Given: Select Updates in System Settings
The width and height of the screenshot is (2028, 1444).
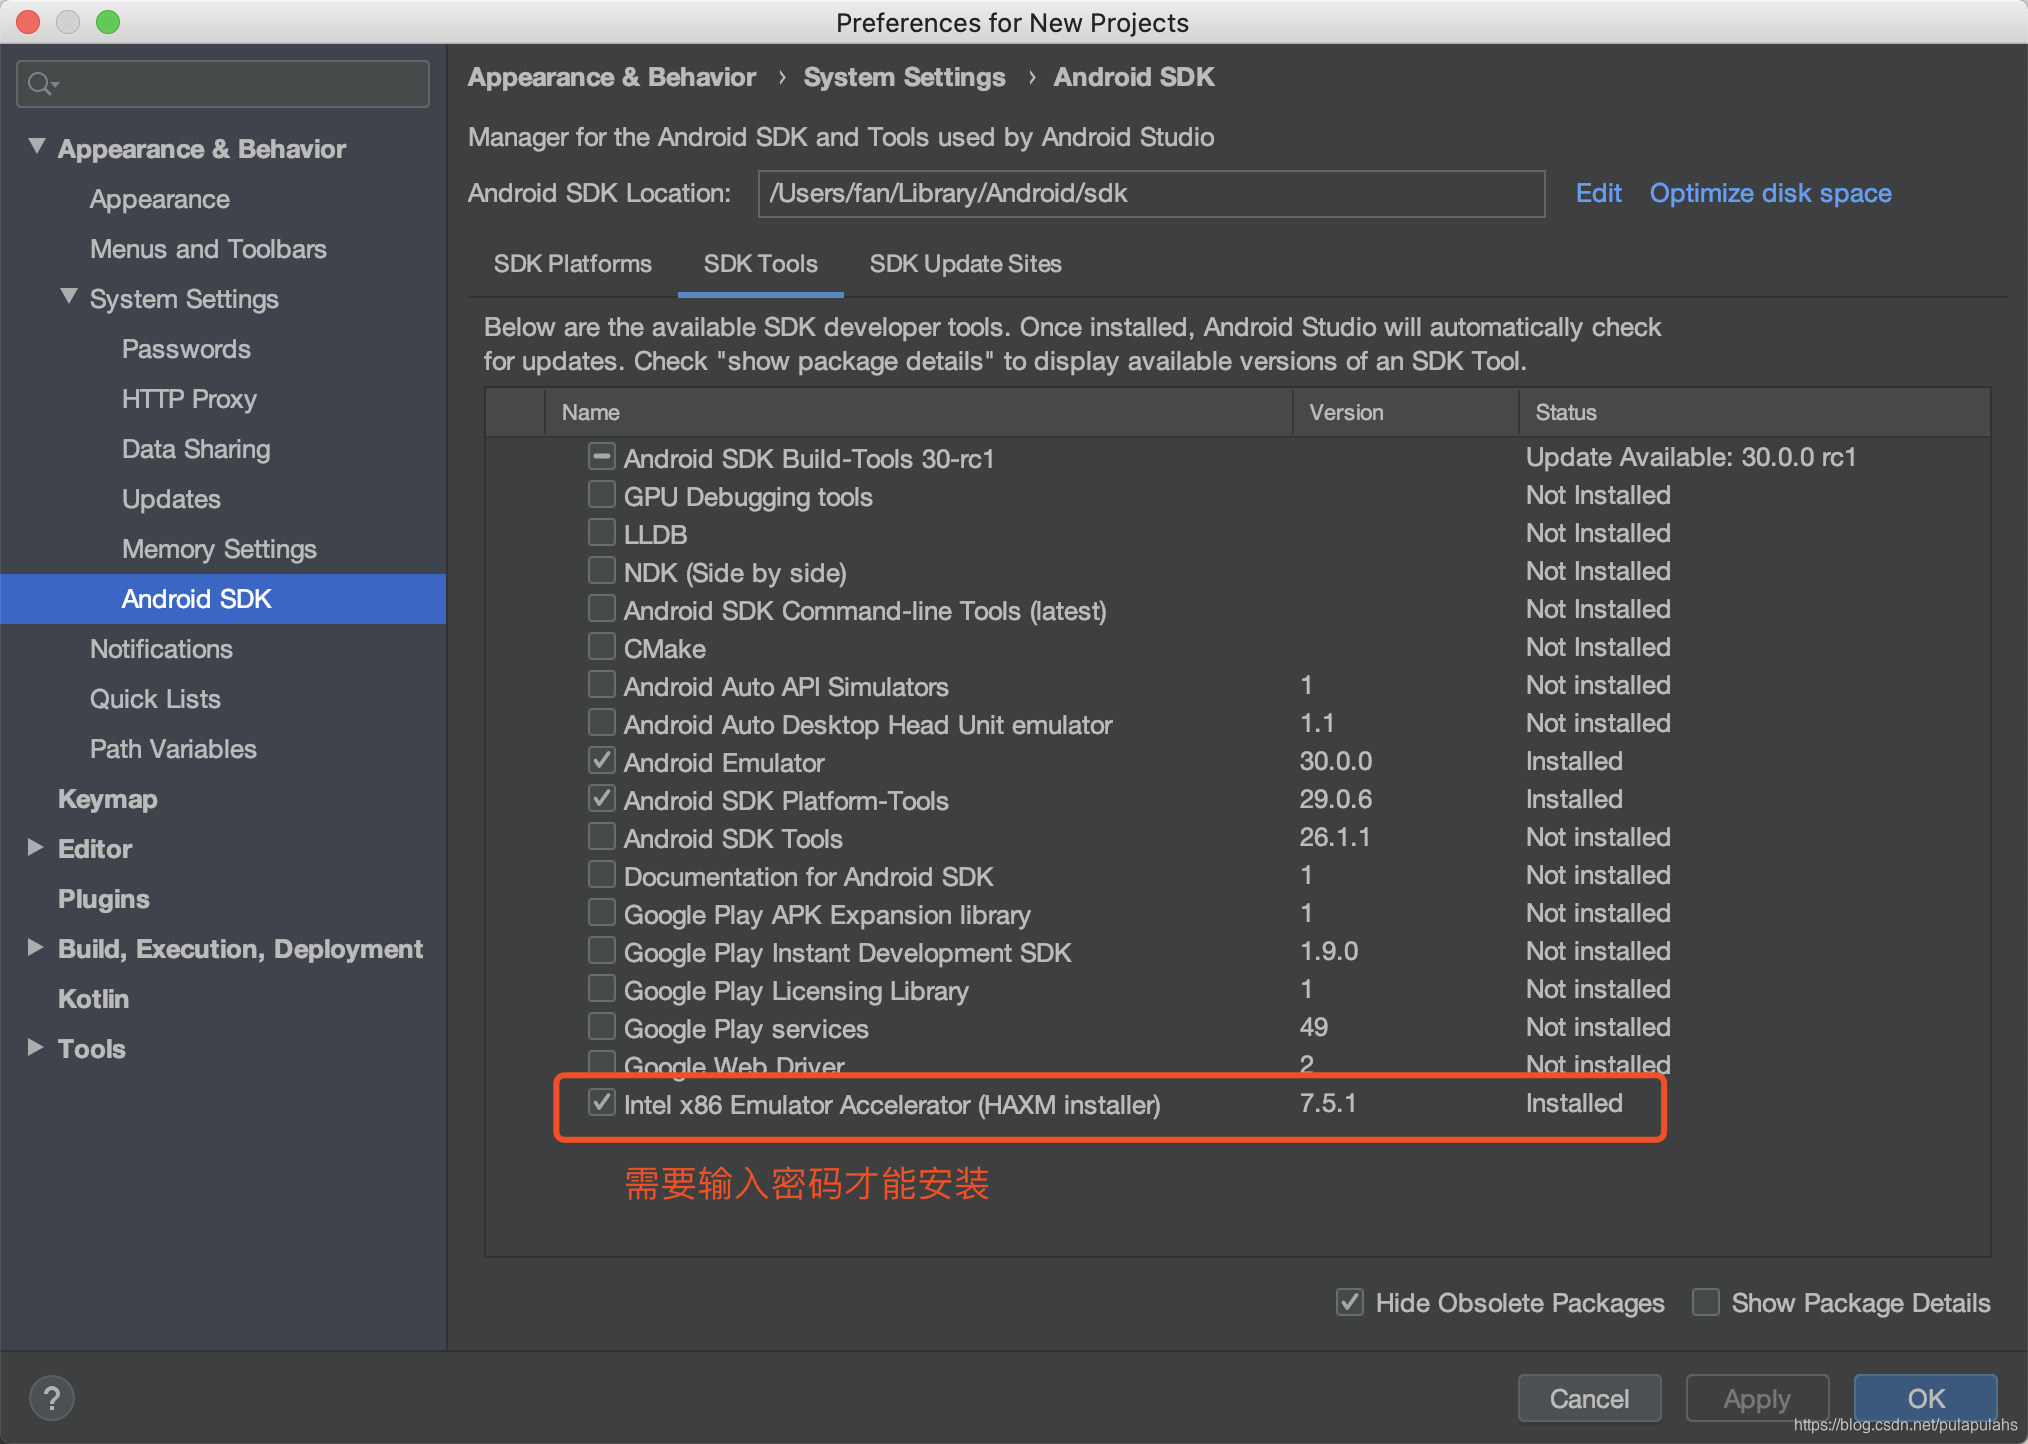Looking at the screenshot, I should pos(171,499).
